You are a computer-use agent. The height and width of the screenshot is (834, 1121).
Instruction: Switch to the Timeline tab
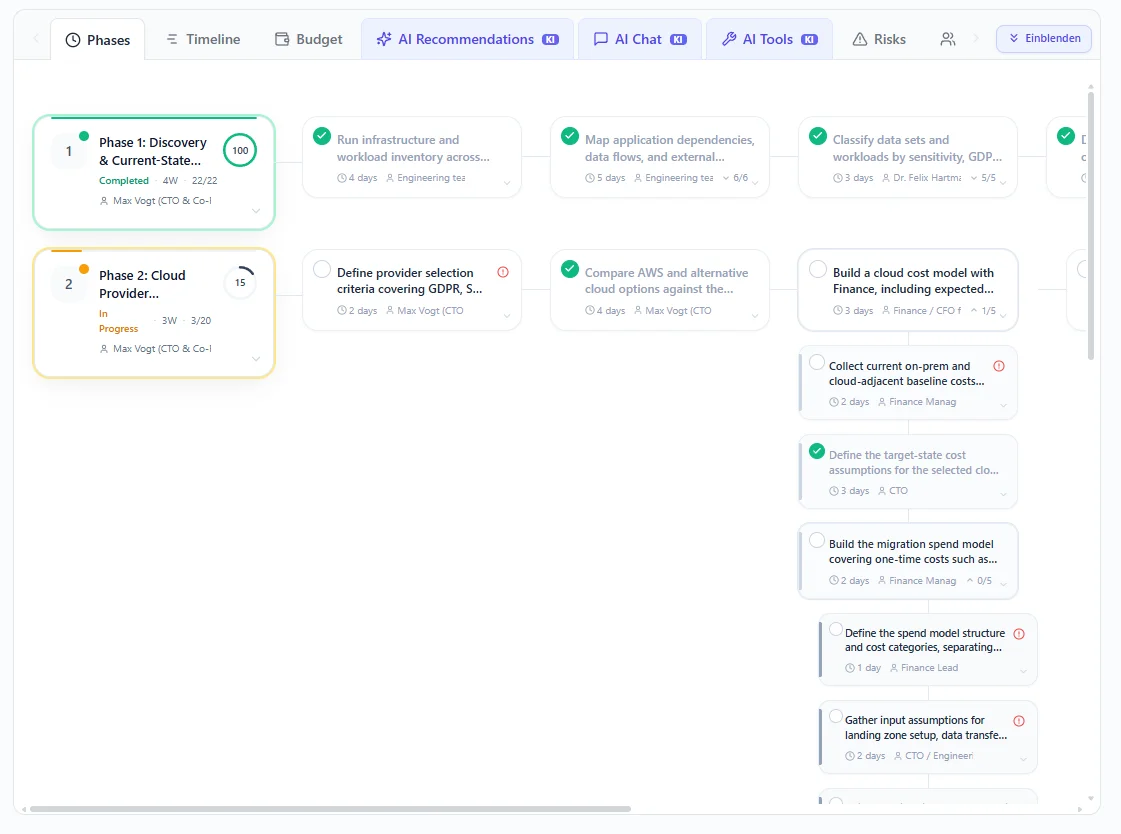(203, 39)
